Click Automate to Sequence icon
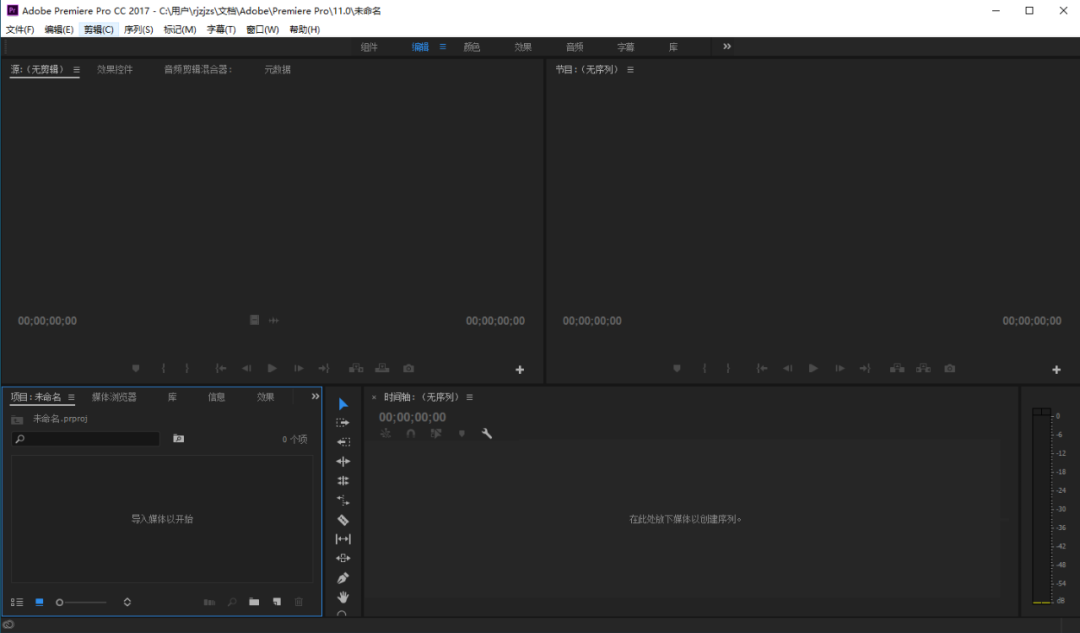The height and width of the screenshot is (633, 1080). tap(209, 602)
